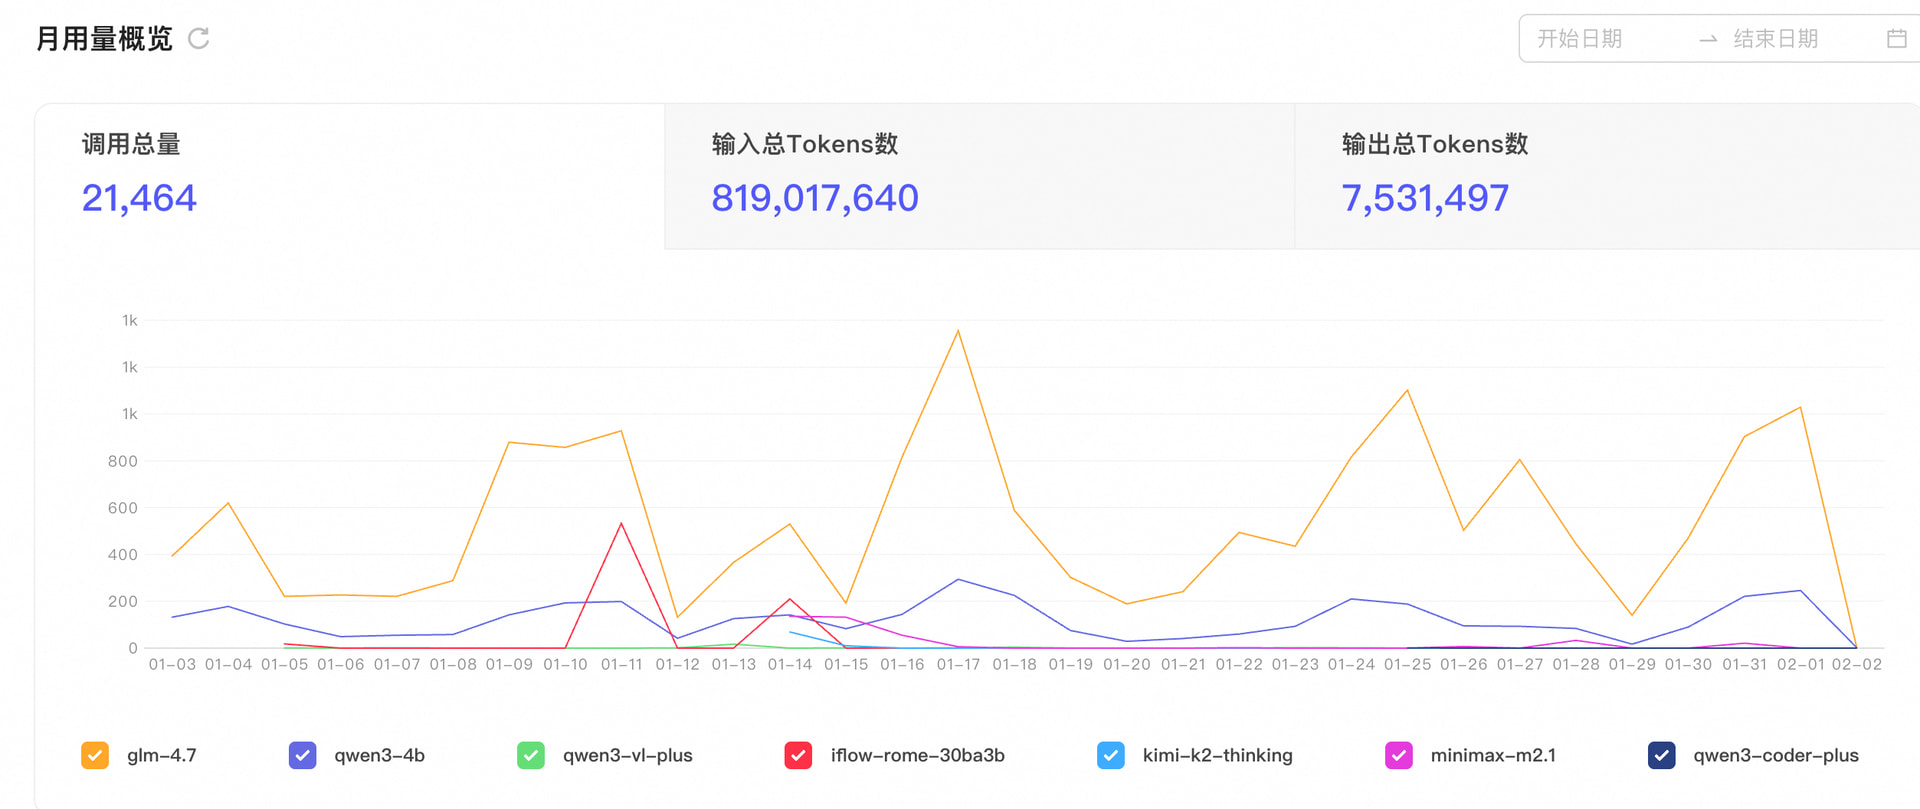This screenshot has width=1920, height=809.
Task: Open the calendar icon in date picker
Action: [1896, 39]
